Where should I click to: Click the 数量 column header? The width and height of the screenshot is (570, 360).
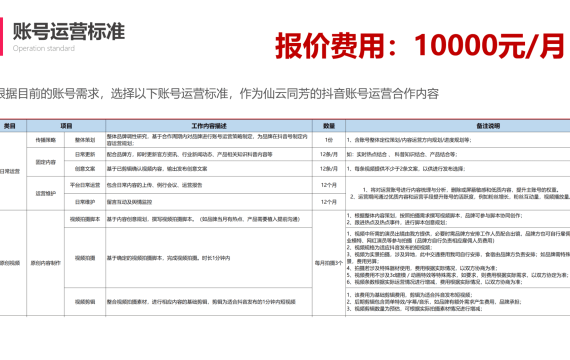(329, 126)
